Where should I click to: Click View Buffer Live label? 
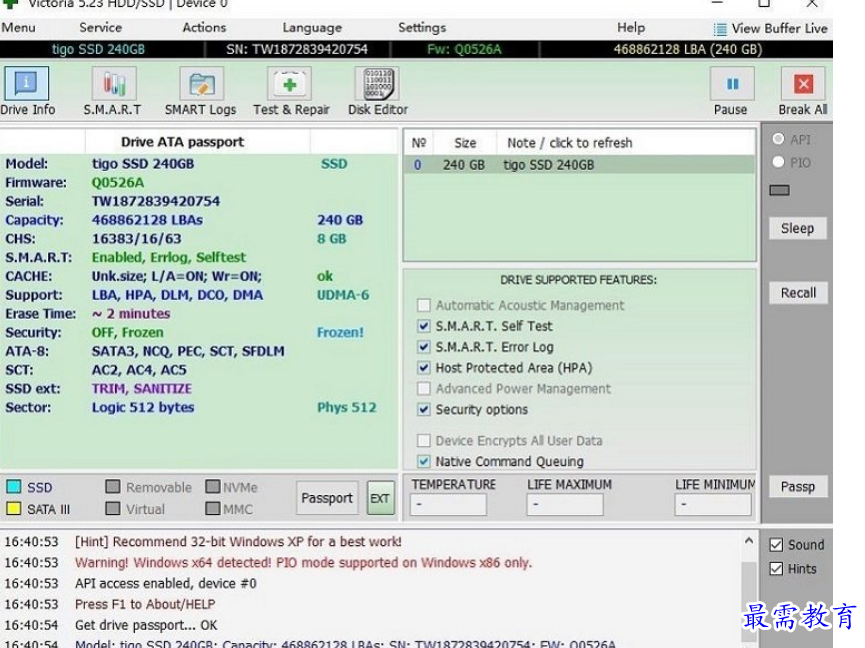[x=779, y=29]
